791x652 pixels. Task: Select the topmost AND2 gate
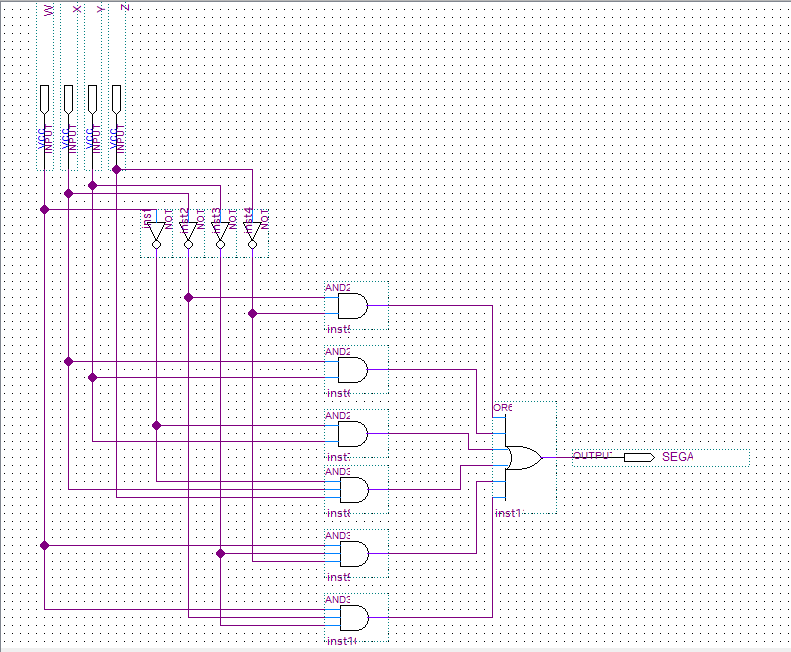[352, 306]
